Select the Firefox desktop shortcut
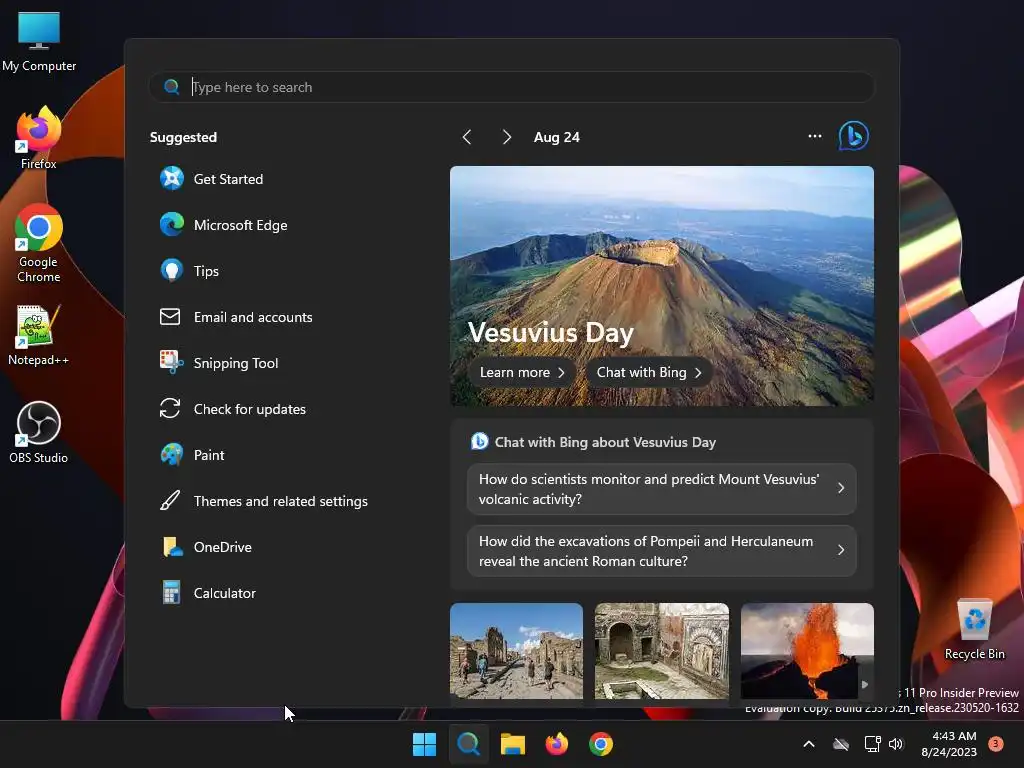Viewport: 1024px width, 768px height. pos(39,138)
